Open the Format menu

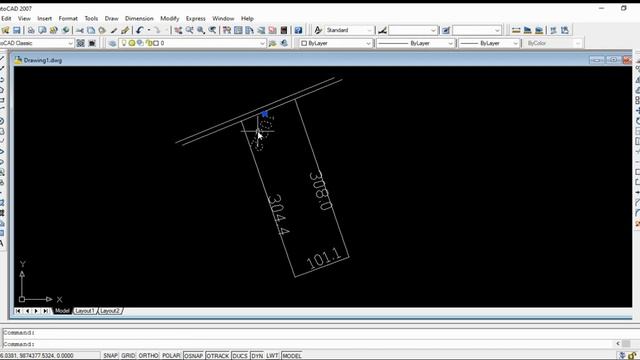(68, 18)
